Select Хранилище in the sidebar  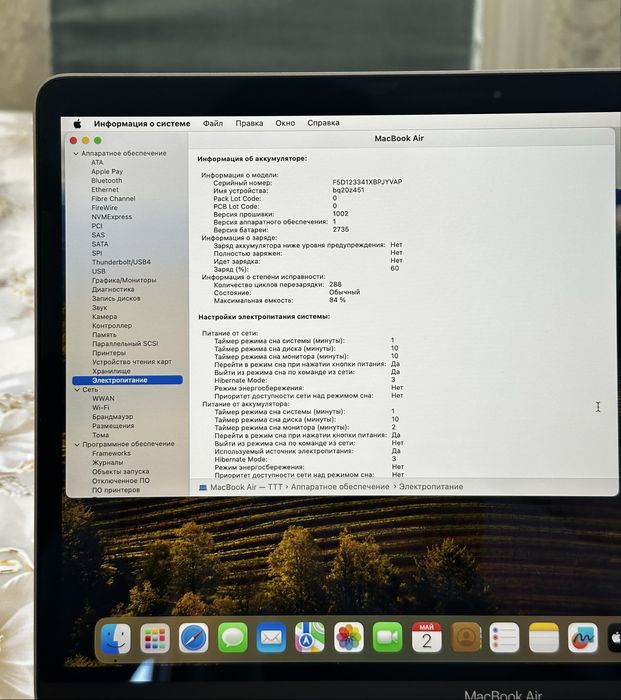click(x=111, y=371)
